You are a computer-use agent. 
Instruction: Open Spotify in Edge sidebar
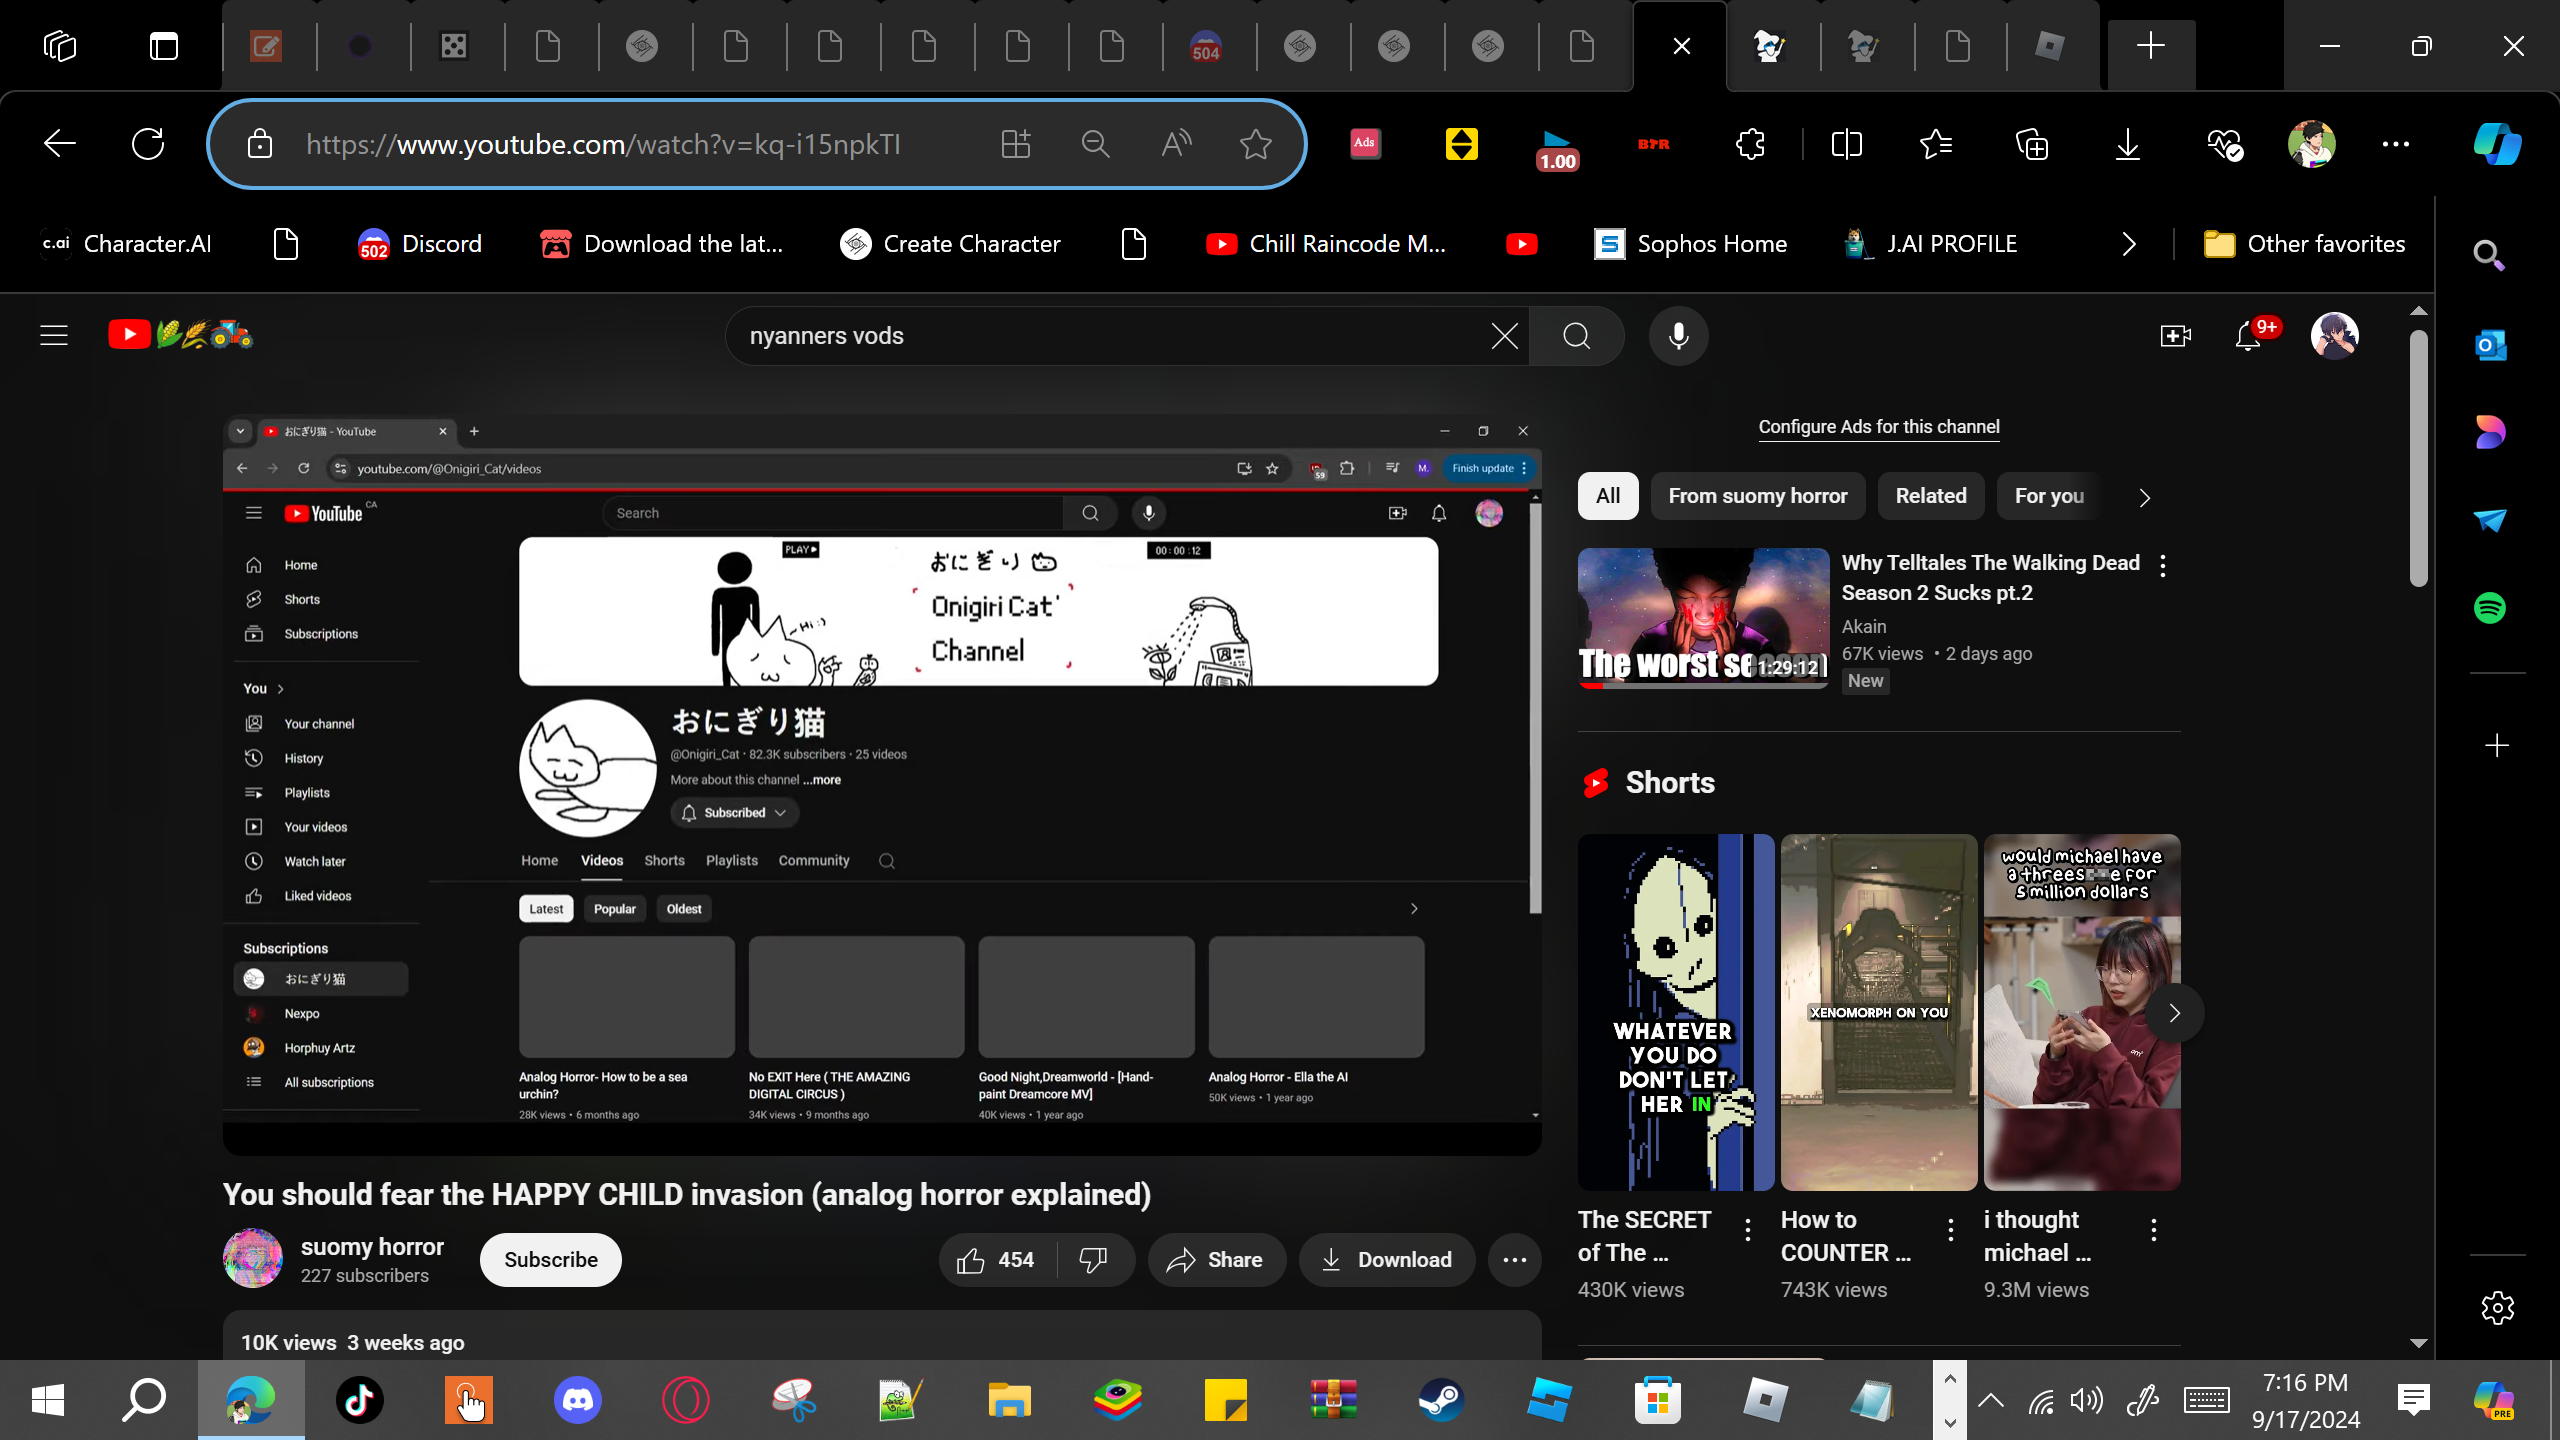pyautogui.click(x=2490, y=608)
